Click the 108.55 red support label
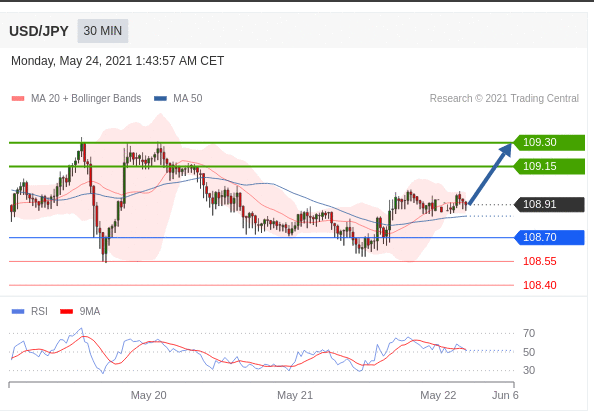The width and height of the screenshot is (594, 414). (539, 261)
